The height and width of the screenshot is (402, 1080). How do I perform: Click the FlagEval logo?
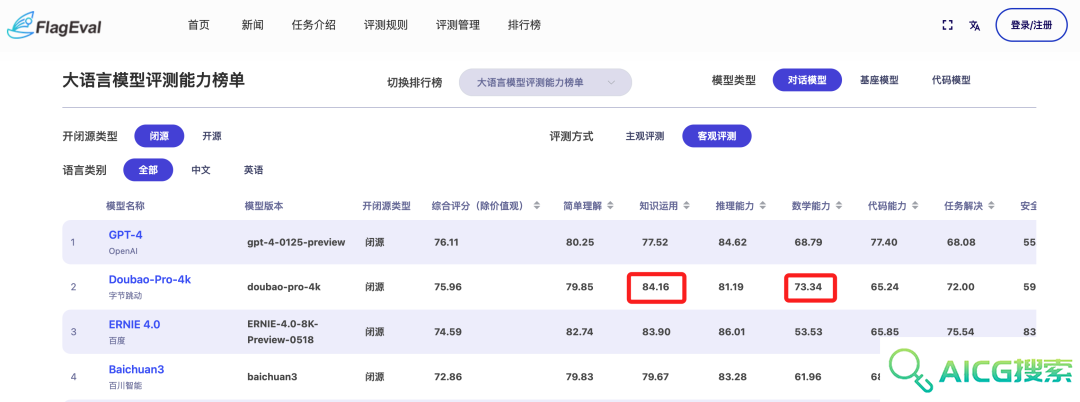pos(54,25)
